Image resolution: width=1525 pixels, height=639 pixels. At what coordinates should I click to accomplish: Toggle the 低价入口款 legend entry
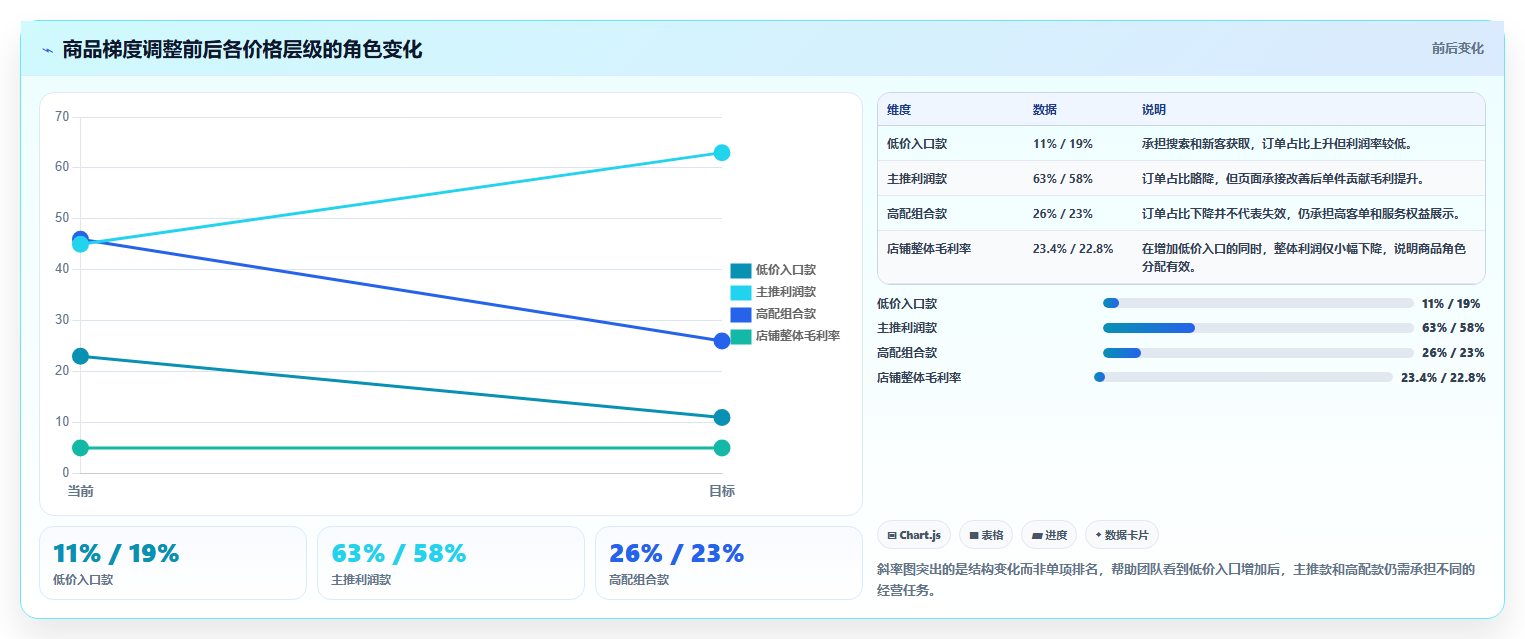[773, 270]
